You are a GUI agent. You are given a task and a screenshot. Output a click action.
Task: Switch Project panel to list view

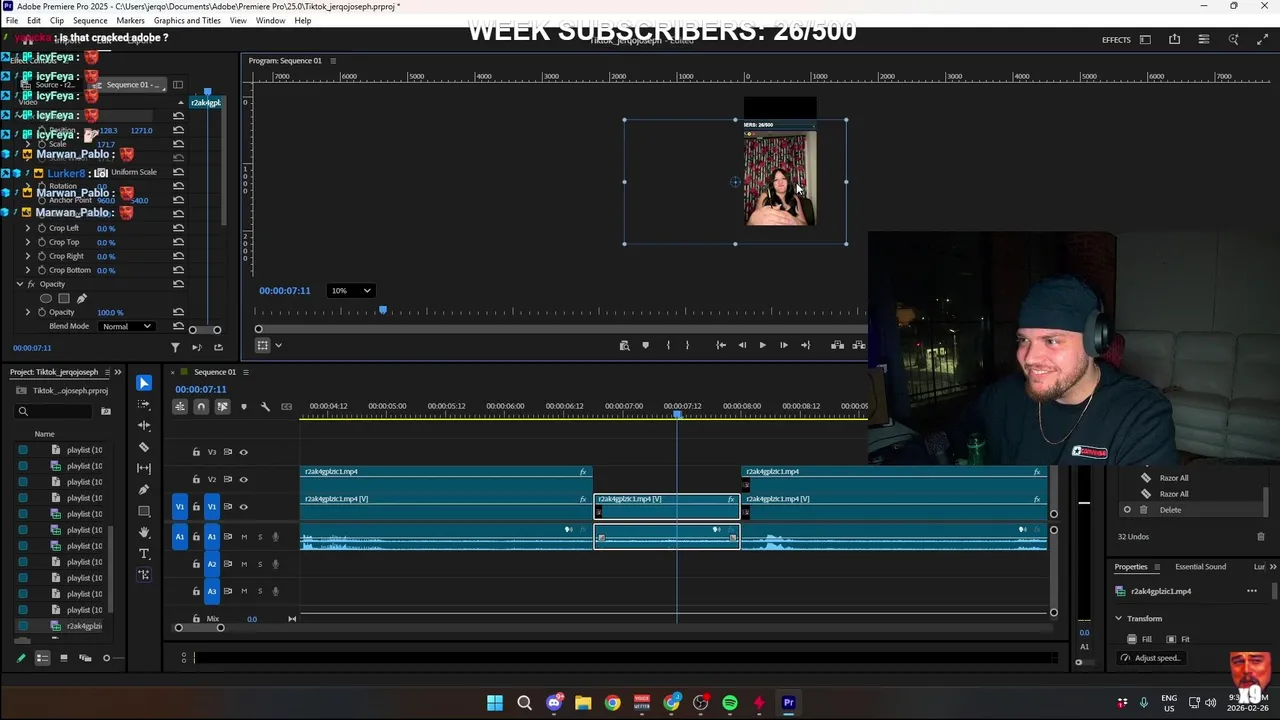coord(42,658)
